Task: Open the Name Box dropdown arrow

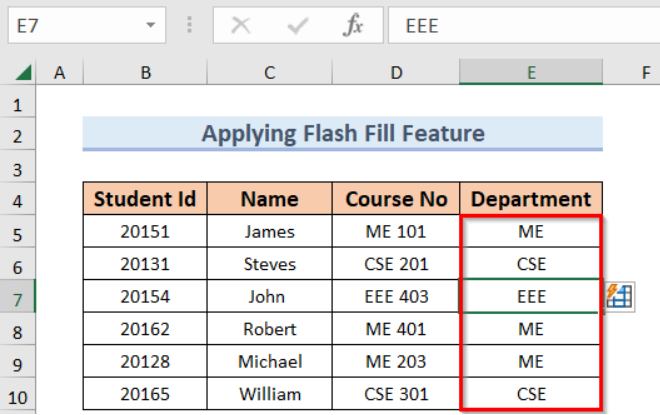Action: point(150,25)
